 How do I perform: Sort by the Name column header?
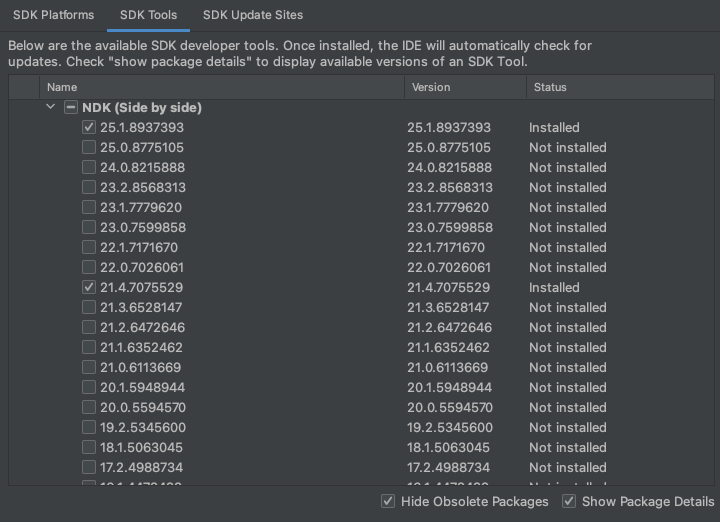62,87
